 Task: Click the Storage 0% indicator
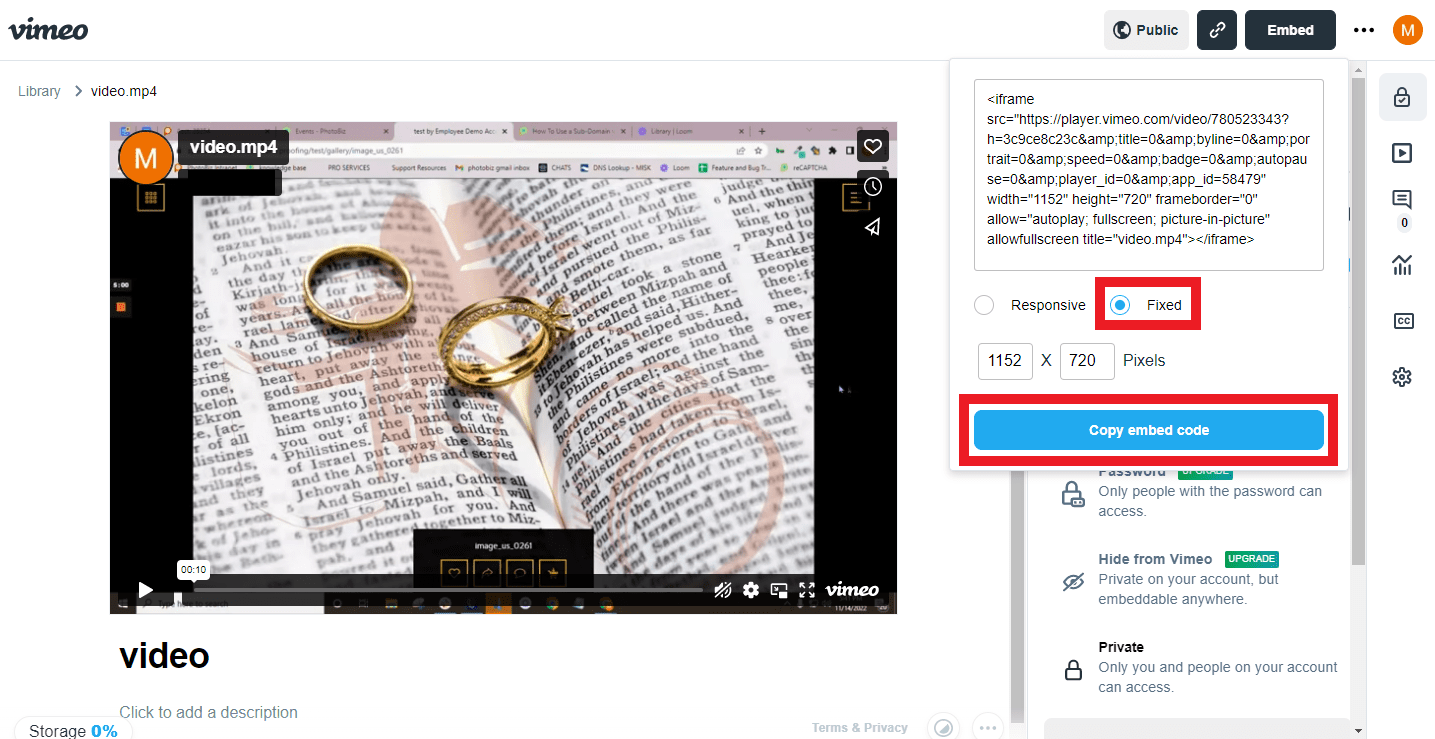pos(73,730)
